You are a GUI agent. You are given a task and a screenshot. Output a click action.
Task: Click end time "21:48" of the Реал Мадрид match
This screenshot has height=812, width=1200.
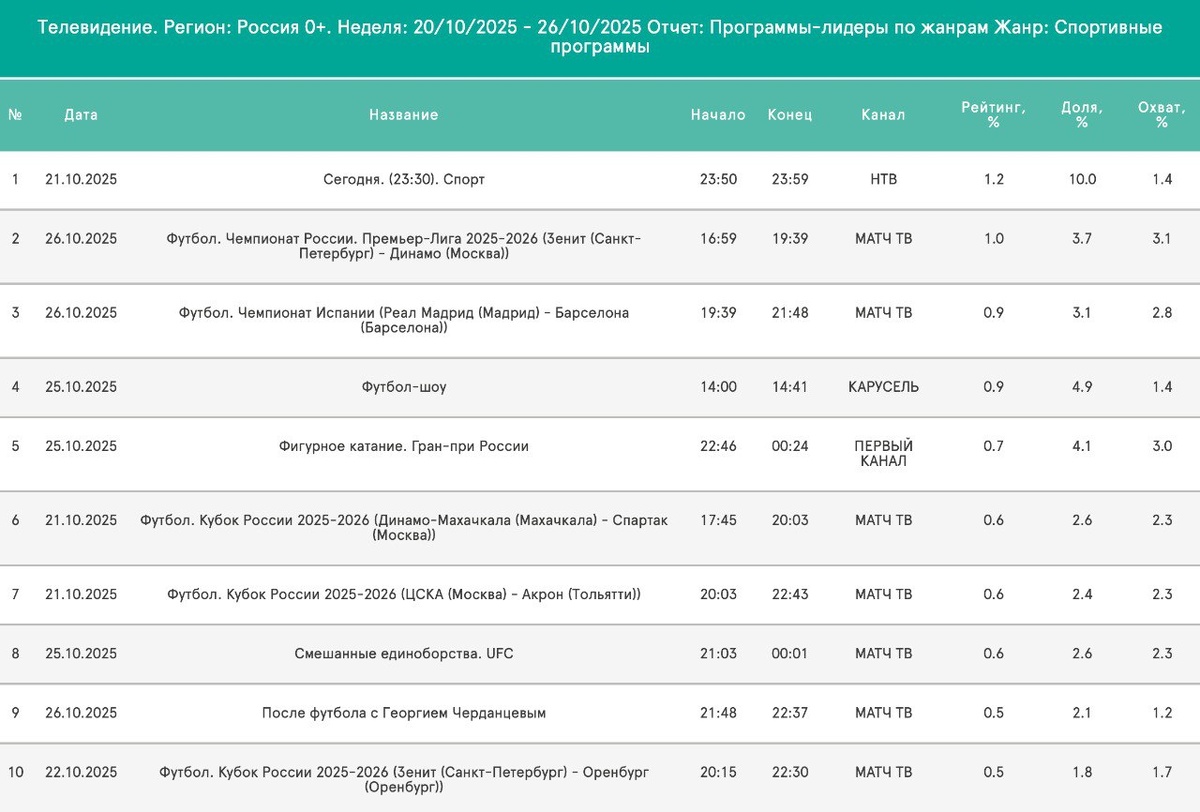coord(790,313)
